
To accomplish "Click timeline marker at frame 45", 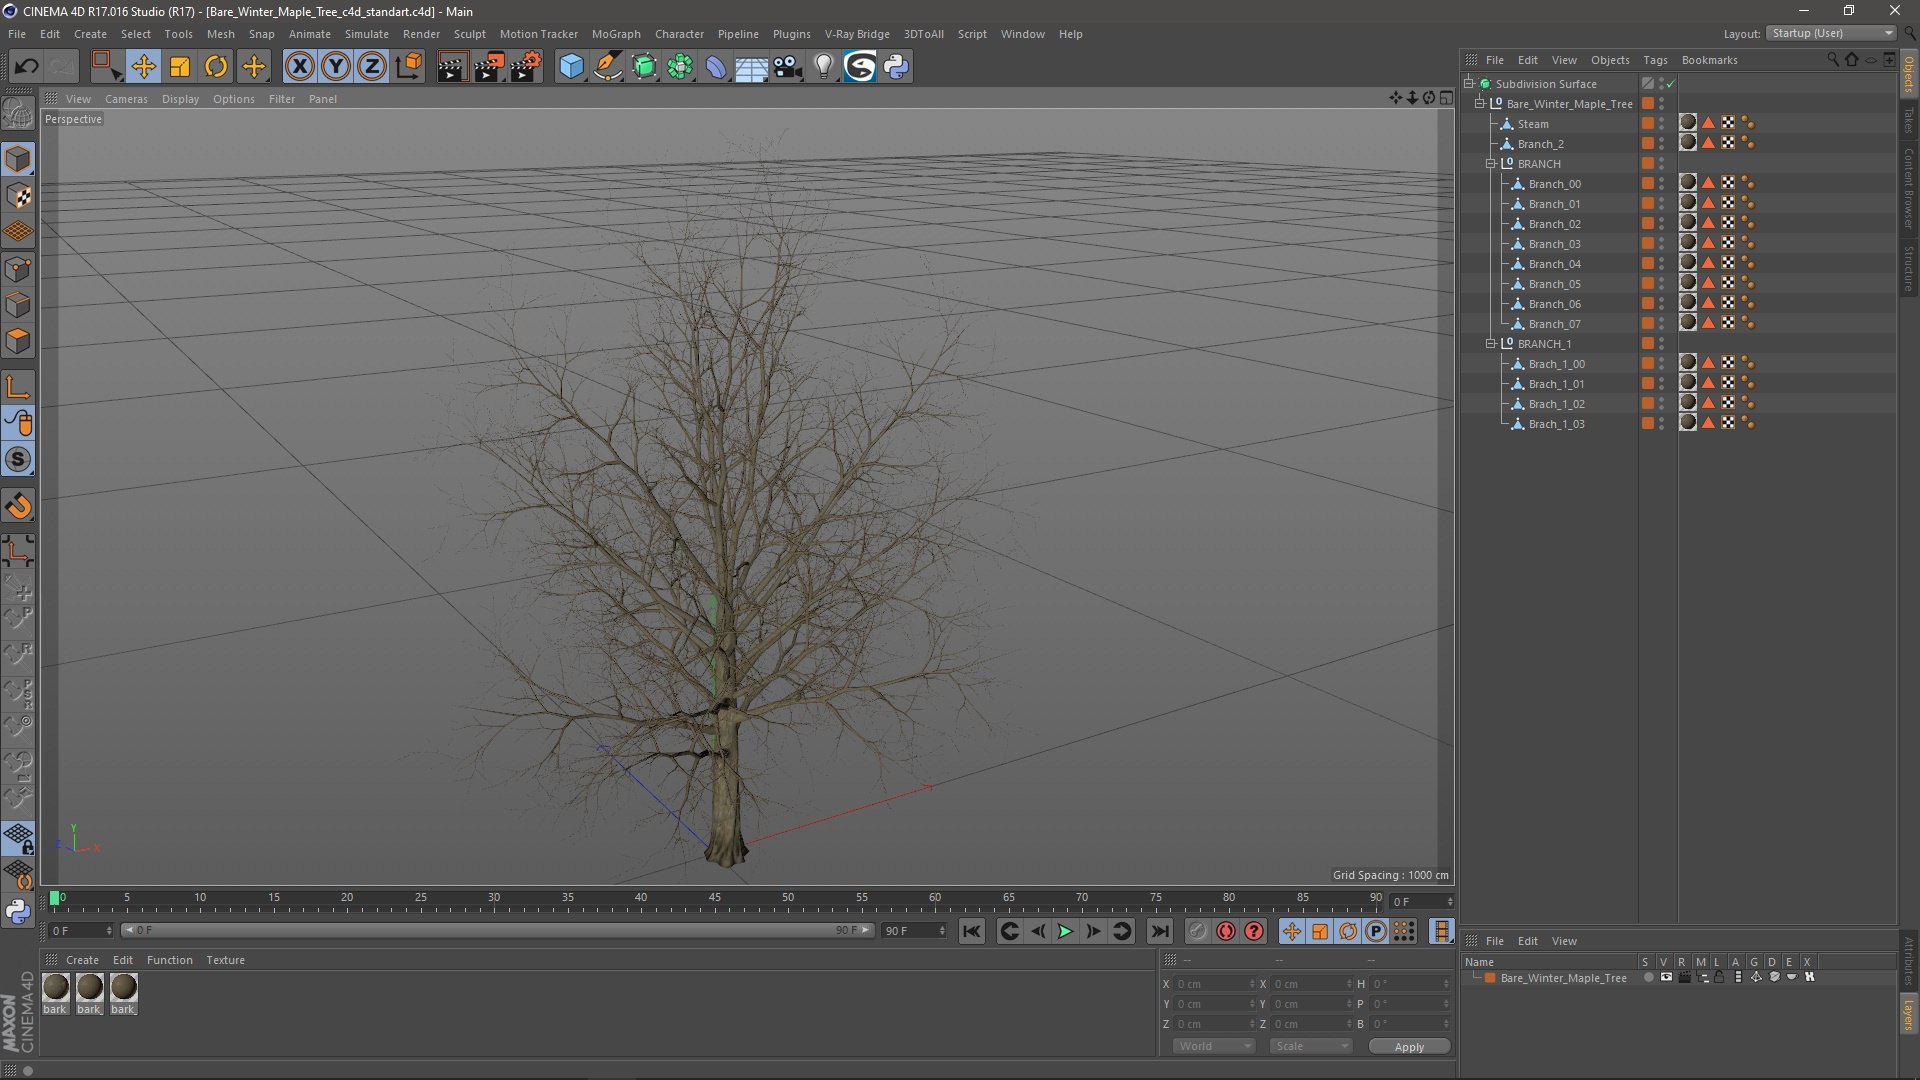I will click(714, 898).
